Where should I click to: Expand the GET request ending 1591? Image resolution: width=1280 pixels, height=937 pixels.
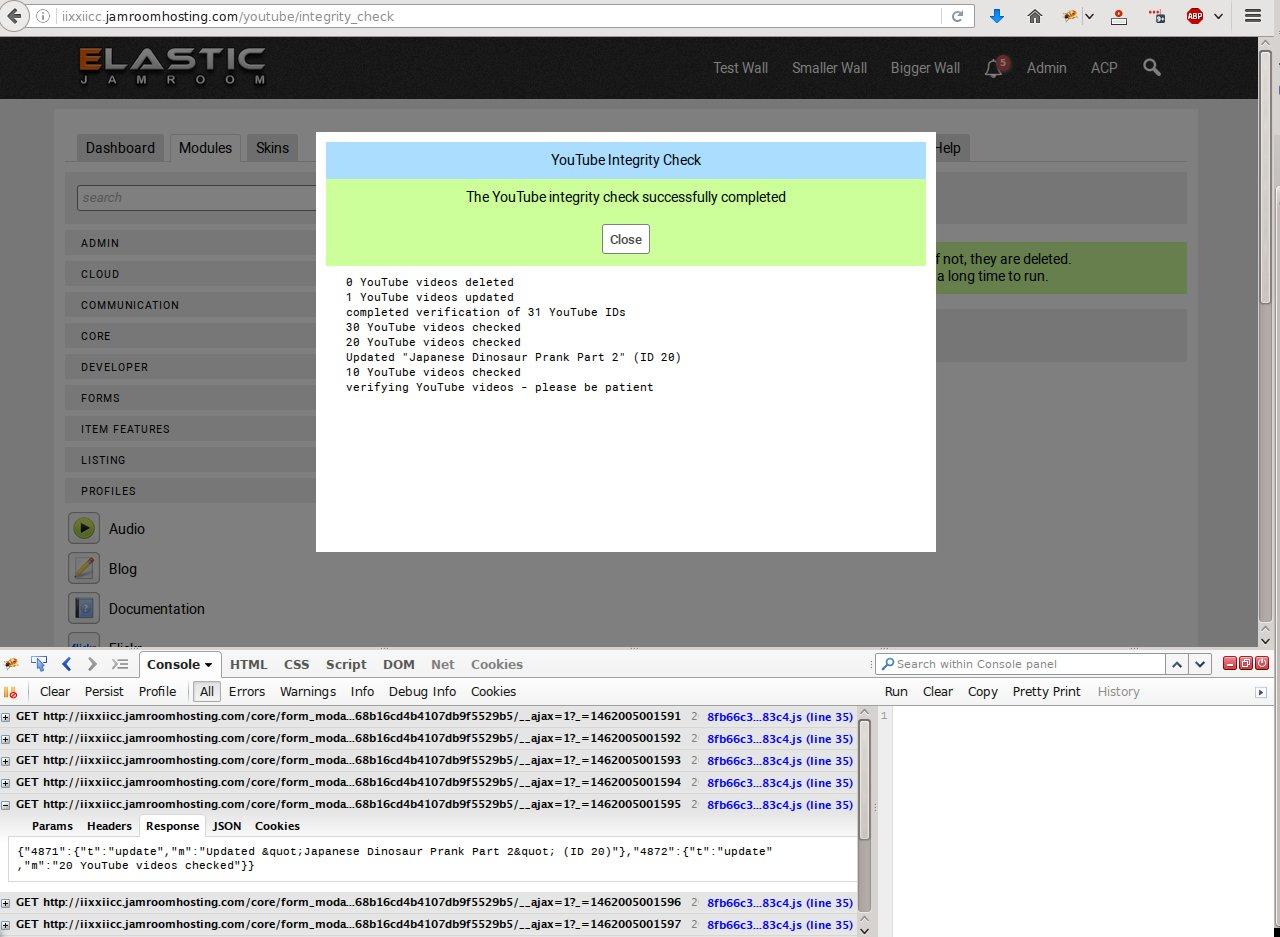point(6,717)
